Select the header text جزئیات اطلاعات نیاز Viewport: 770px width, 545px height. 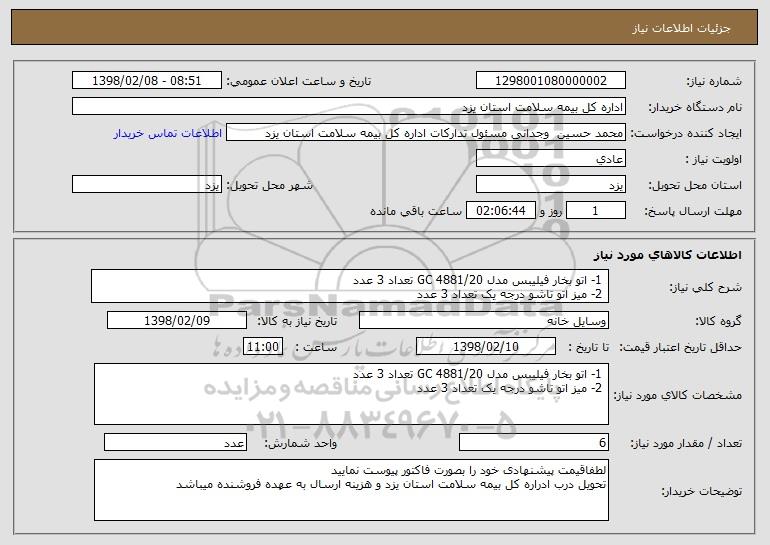click(x=681, y=28)
